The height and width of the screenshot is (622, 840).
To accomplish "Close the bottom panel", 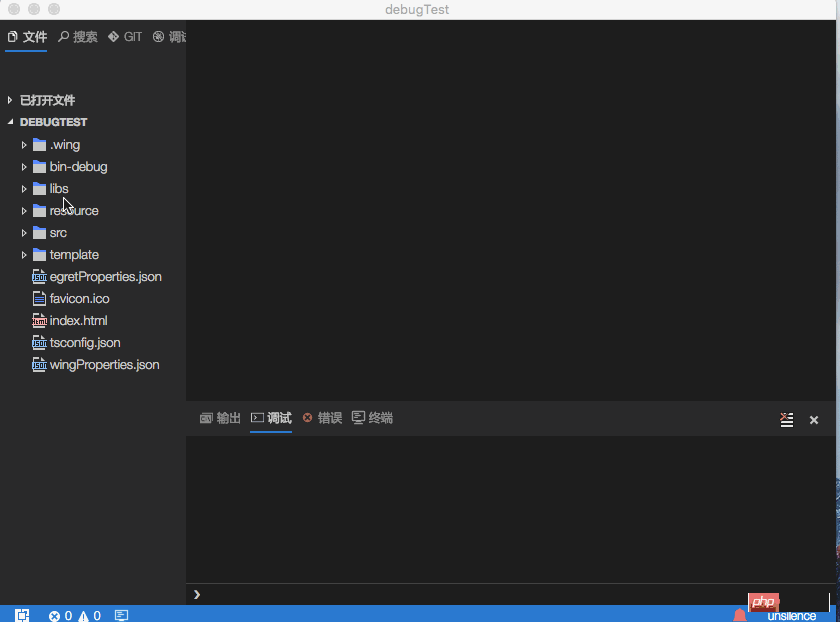I will click(x=814, y=420).
